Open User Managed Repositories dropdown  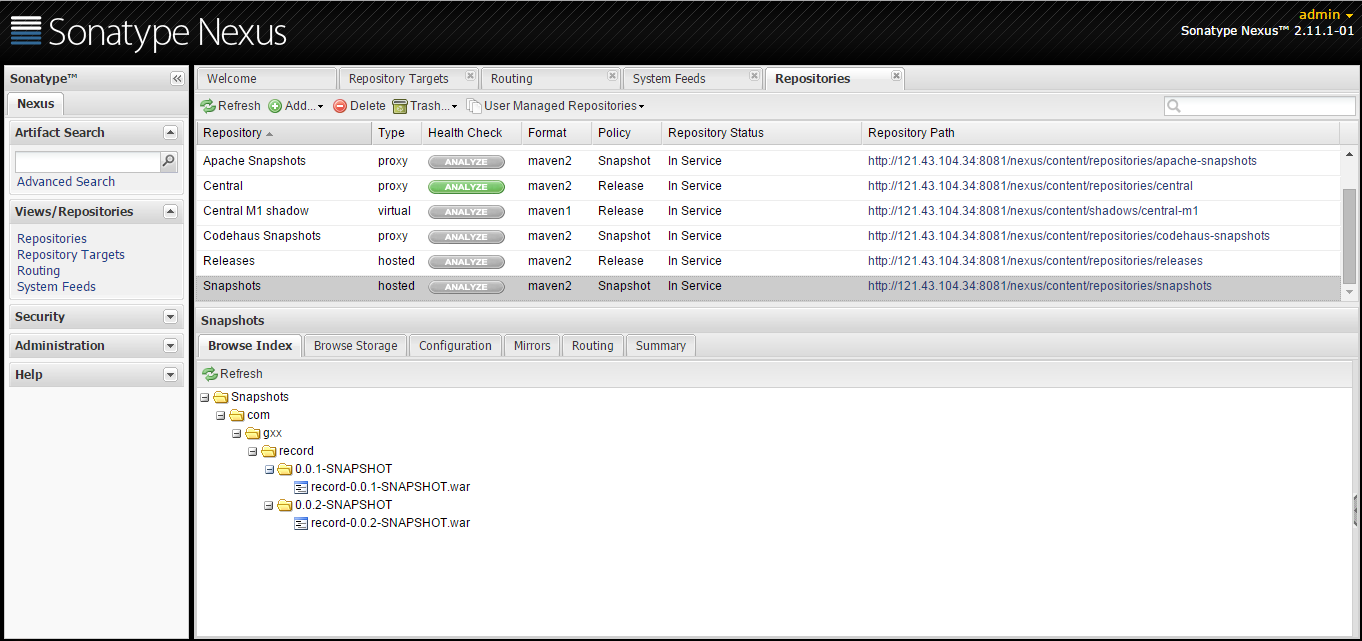556,106
